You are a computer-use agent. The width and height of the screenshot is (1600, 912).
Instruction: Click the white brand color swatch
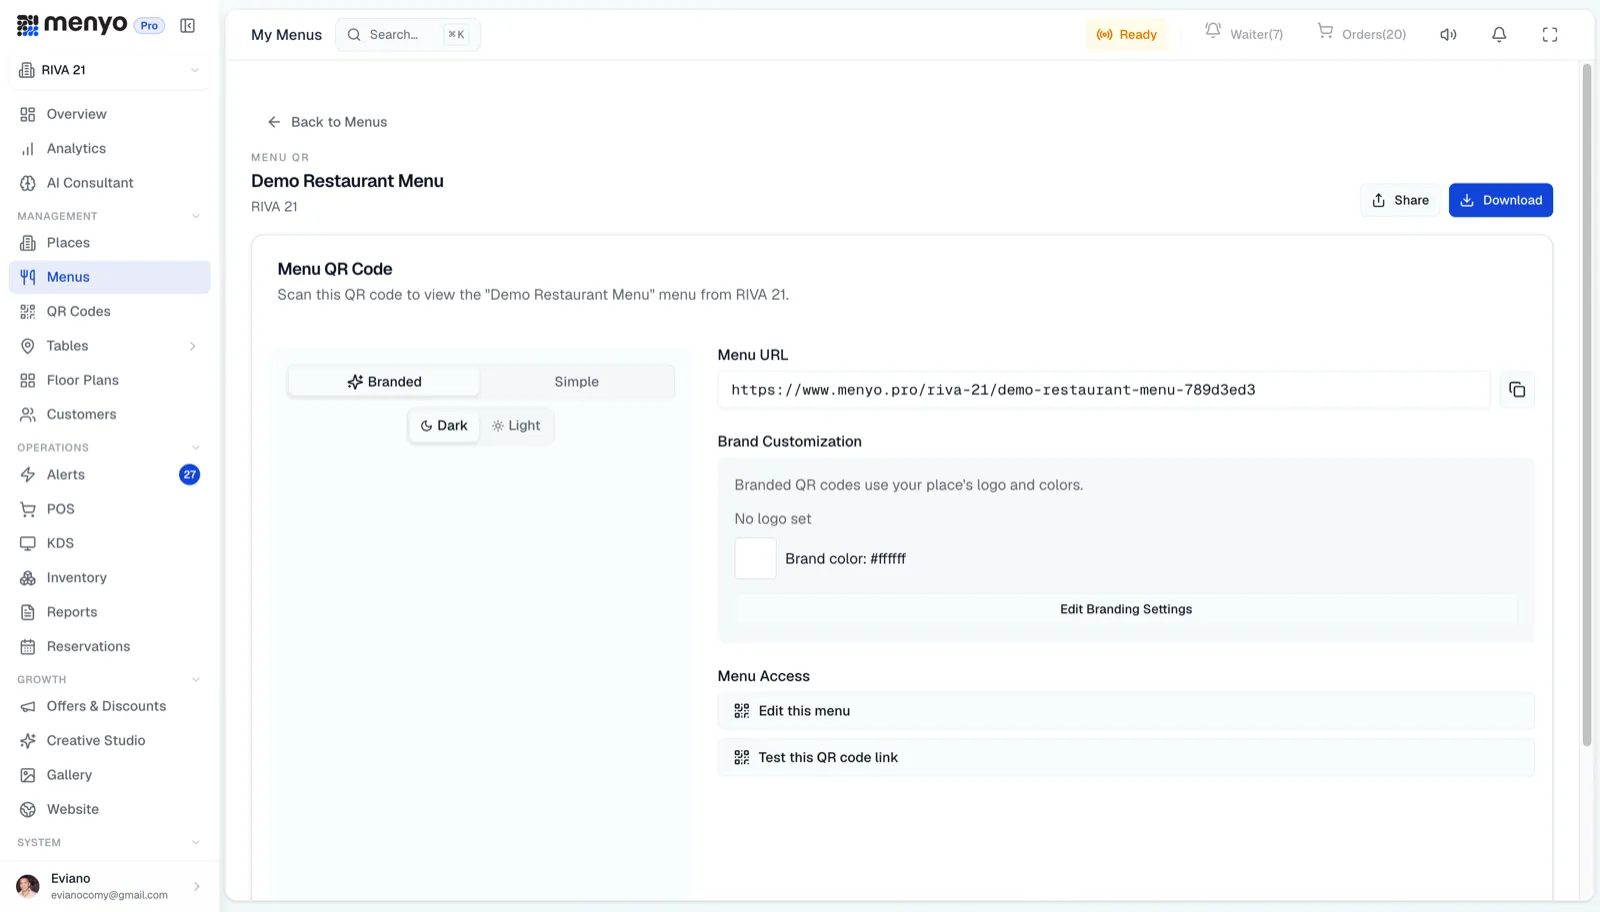pos(755,559)
